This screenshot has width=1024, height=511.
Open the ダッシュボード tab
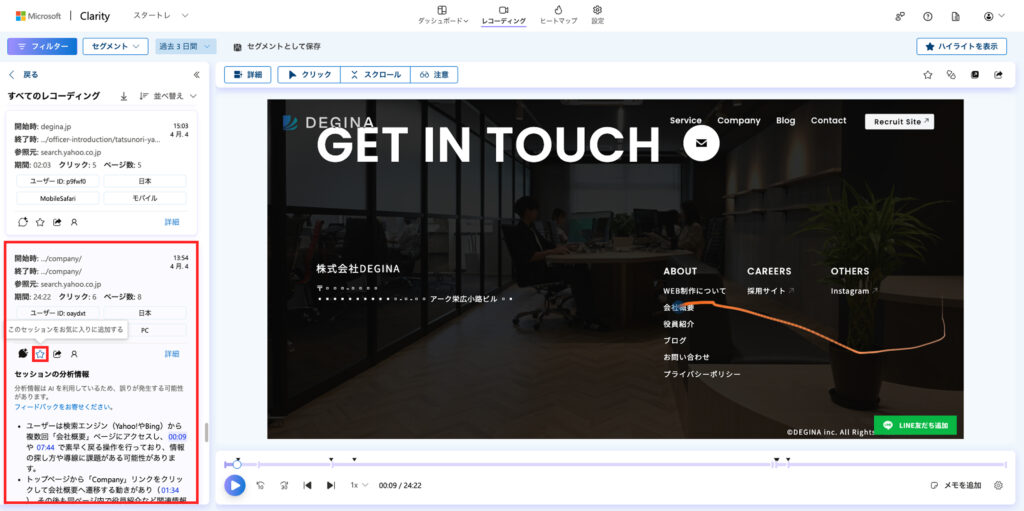[442, 15]
